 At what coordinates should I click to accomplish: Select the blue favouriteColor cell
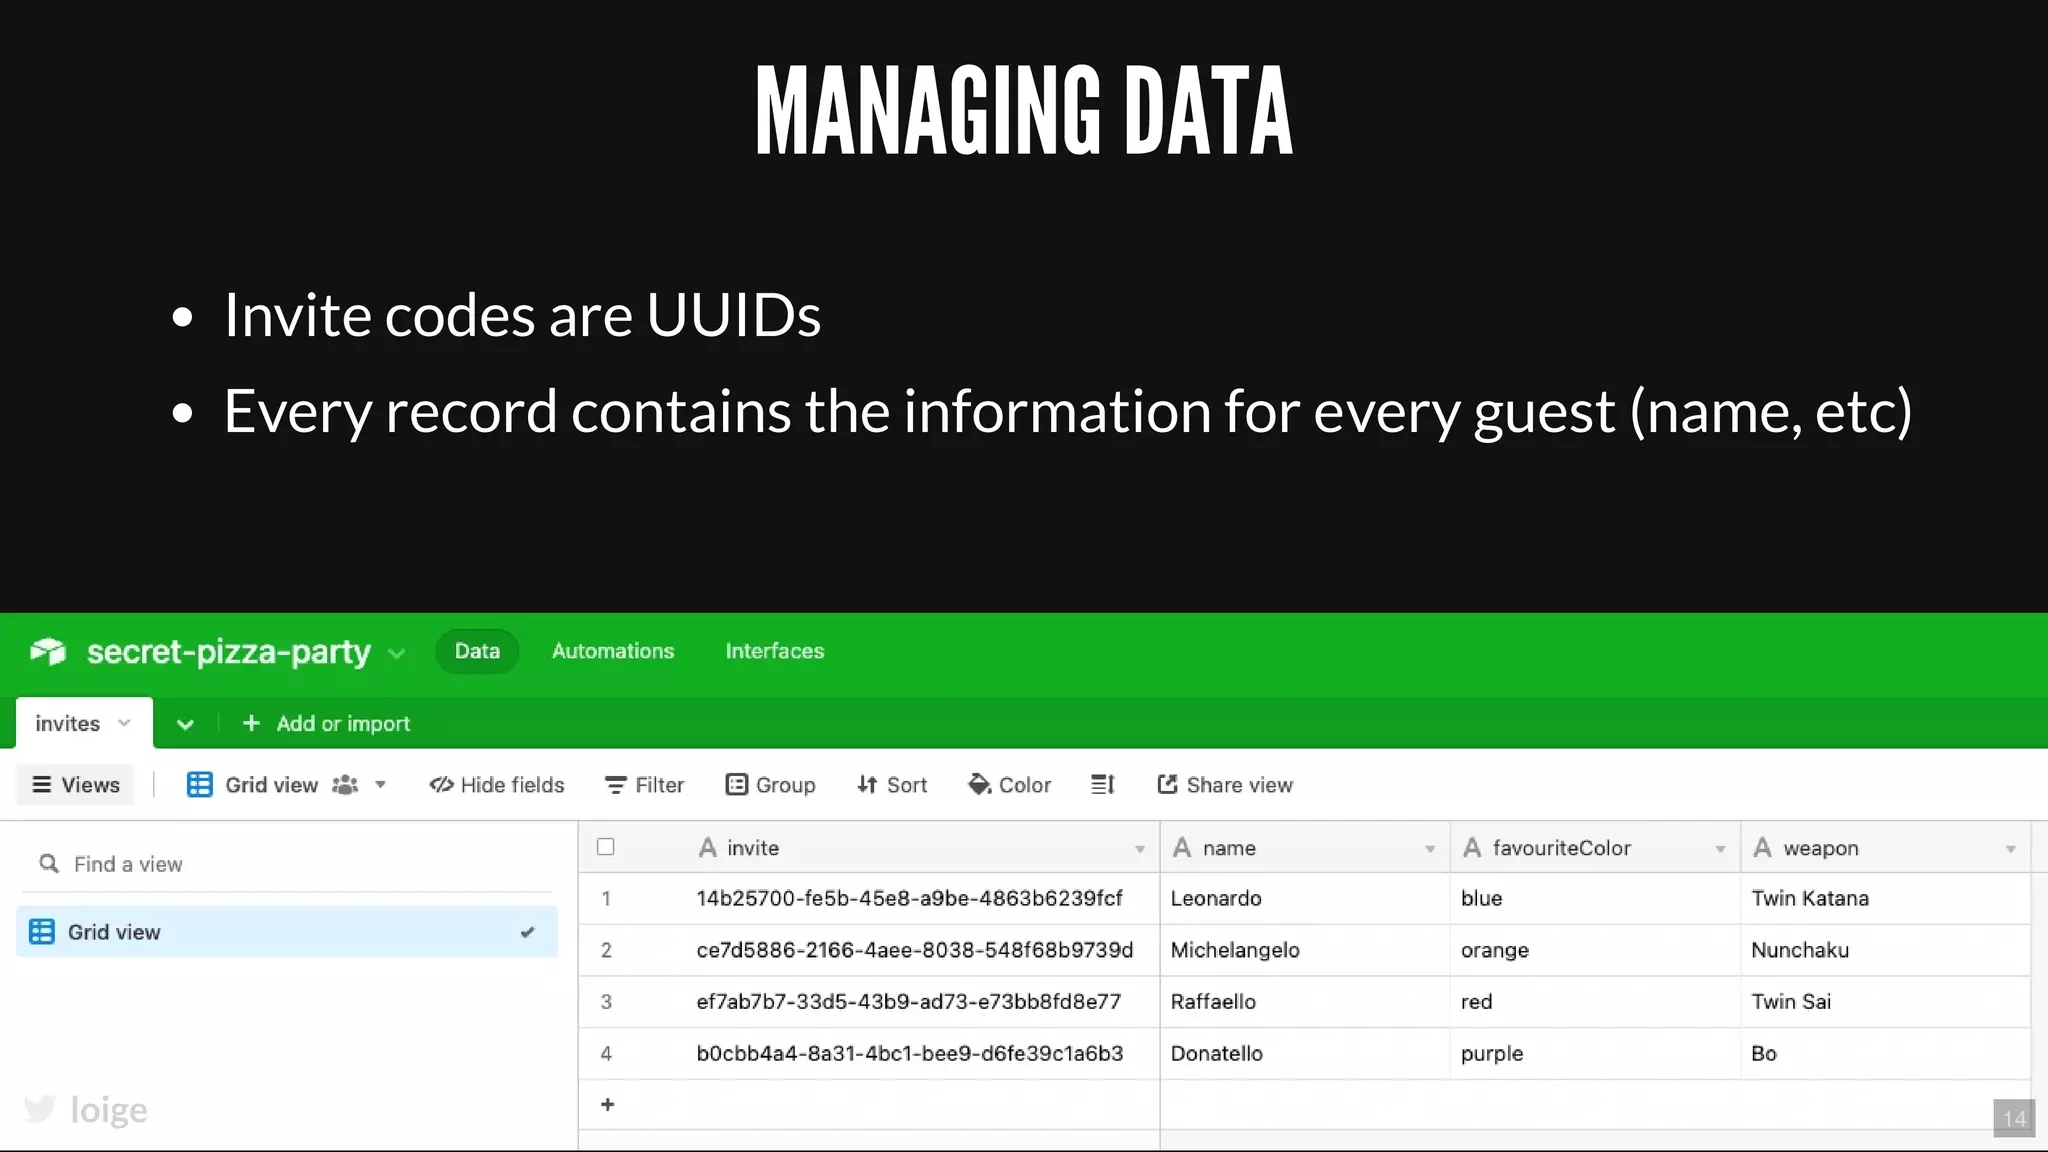[x=1595, y=898]
